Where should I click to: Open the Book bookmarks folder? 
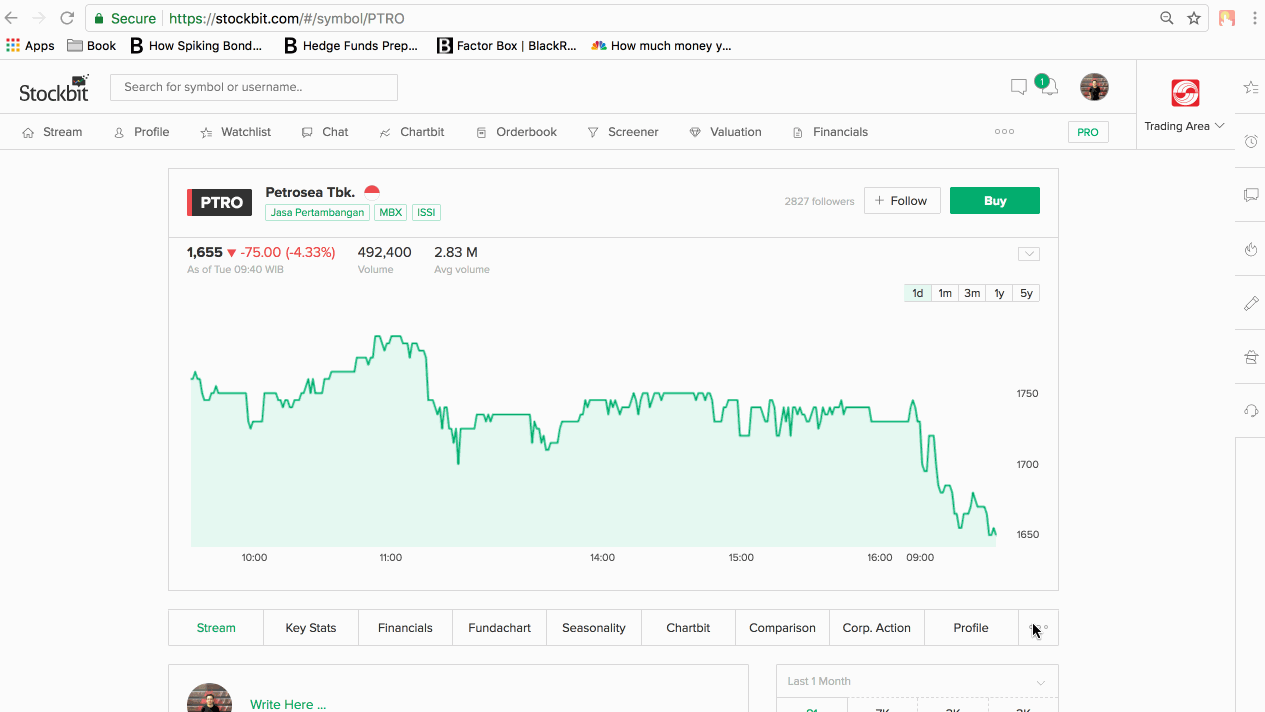(91, 46)
